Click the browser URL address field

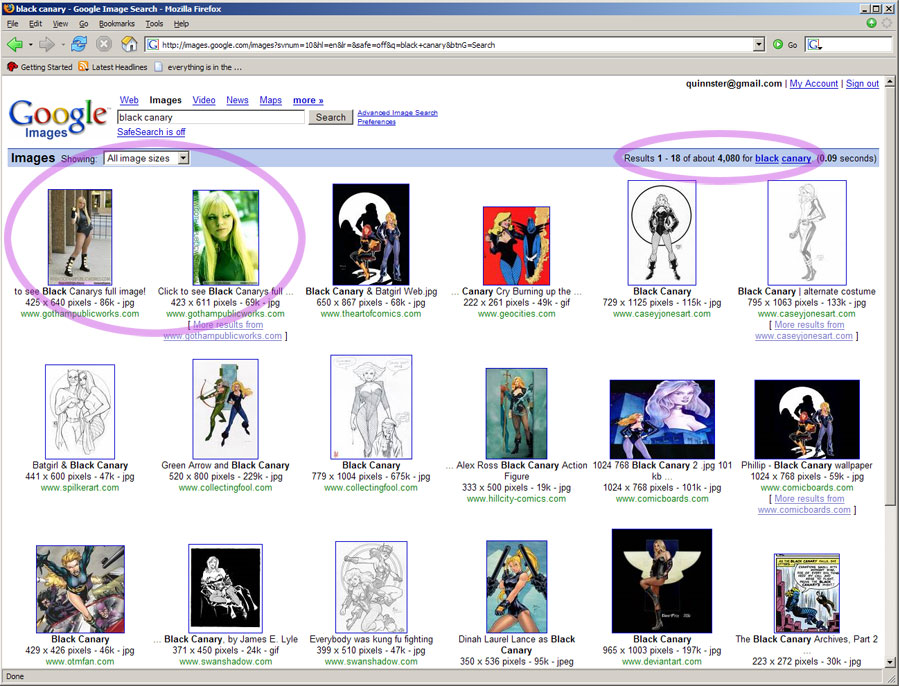click(x=456, y=45)
